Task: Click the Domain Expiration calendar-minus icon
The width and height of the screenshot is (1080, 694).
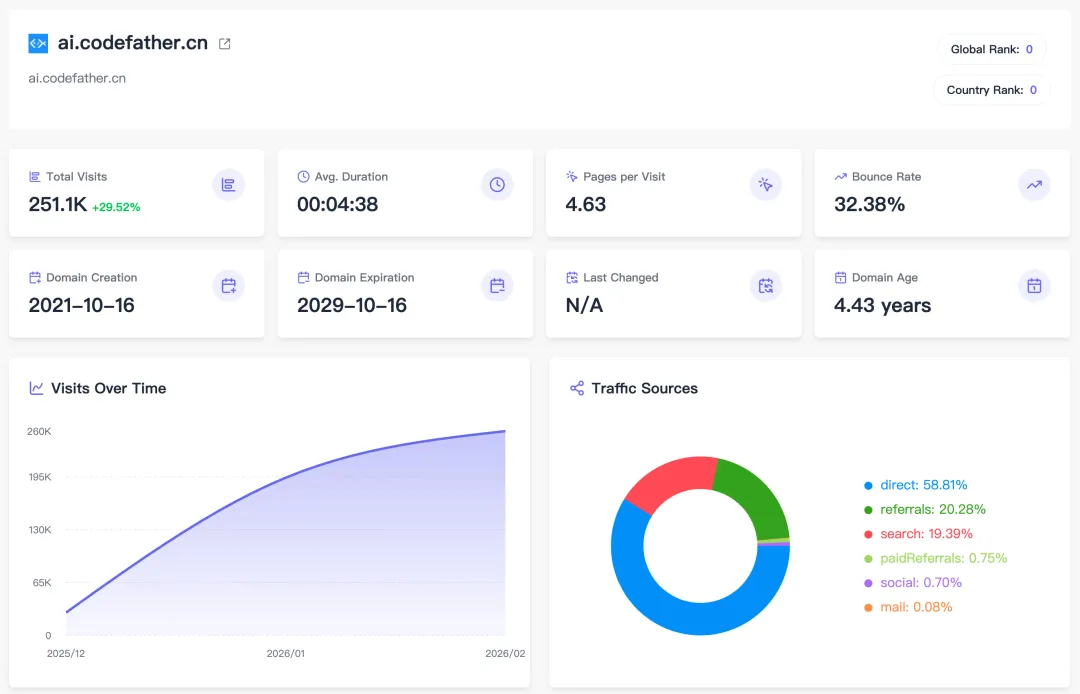Action: [497, 286]
